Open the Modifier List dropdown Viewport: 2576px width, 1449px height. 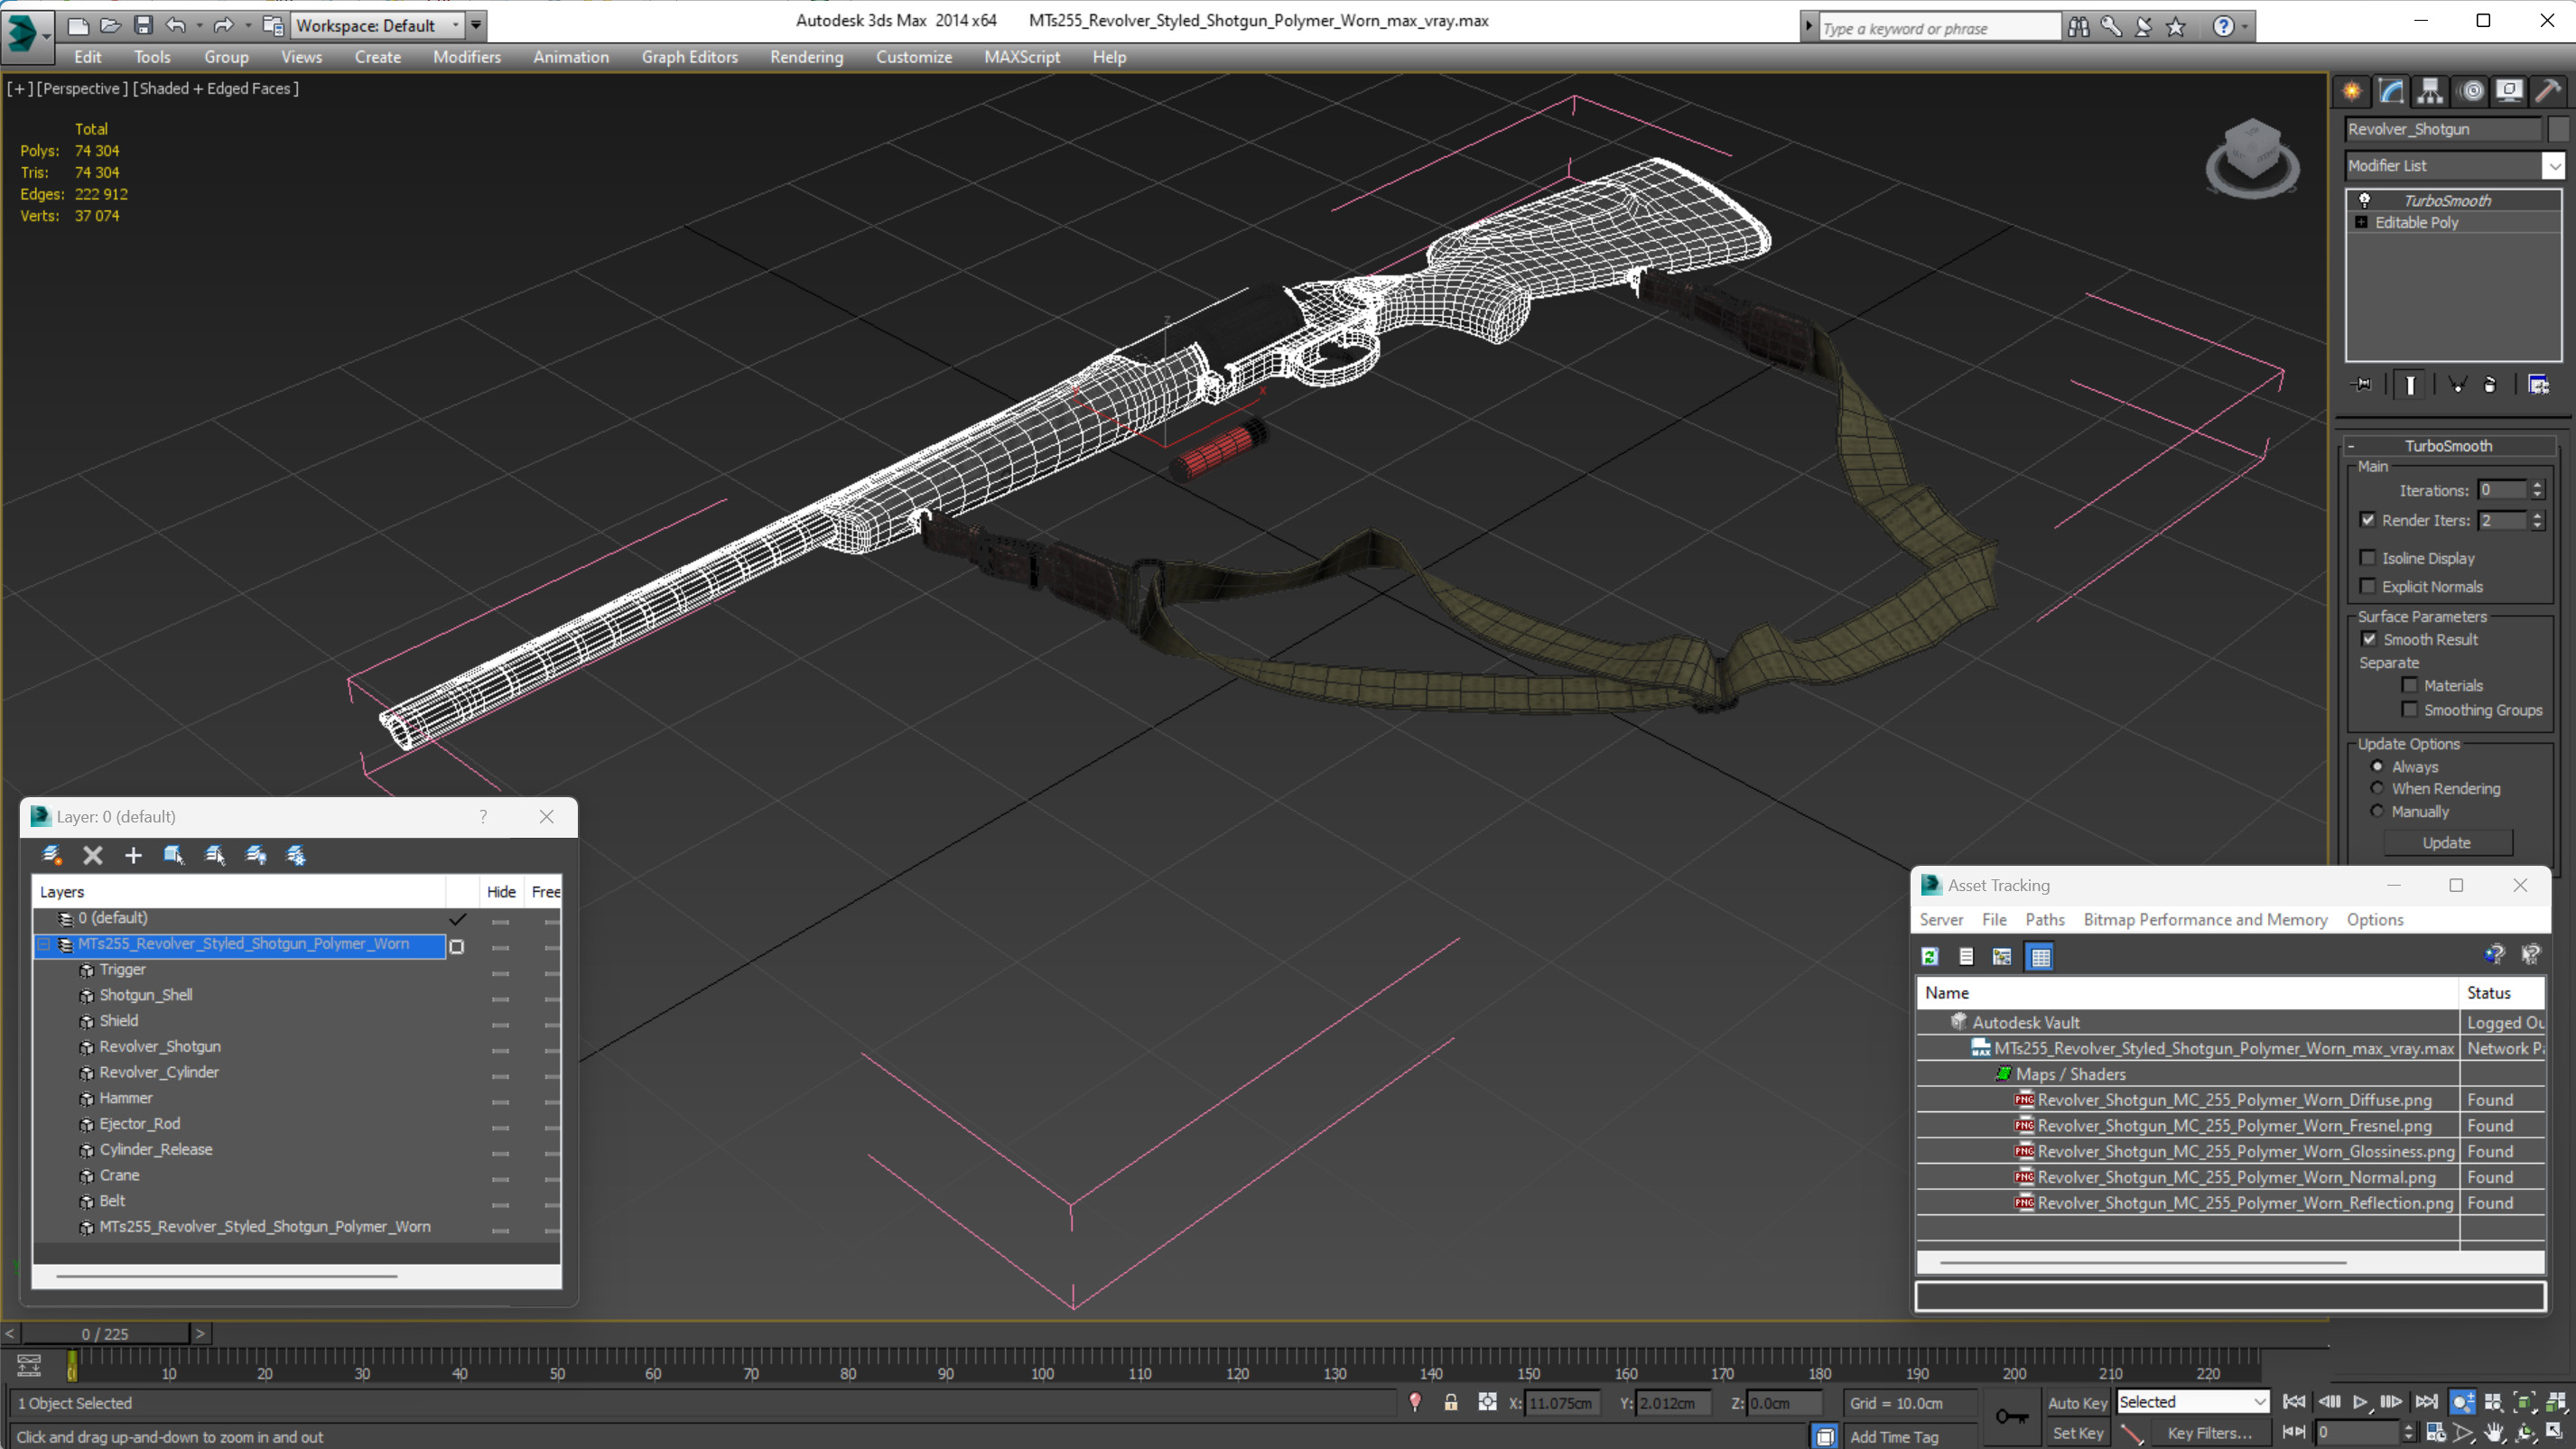tap(2554, 166)
